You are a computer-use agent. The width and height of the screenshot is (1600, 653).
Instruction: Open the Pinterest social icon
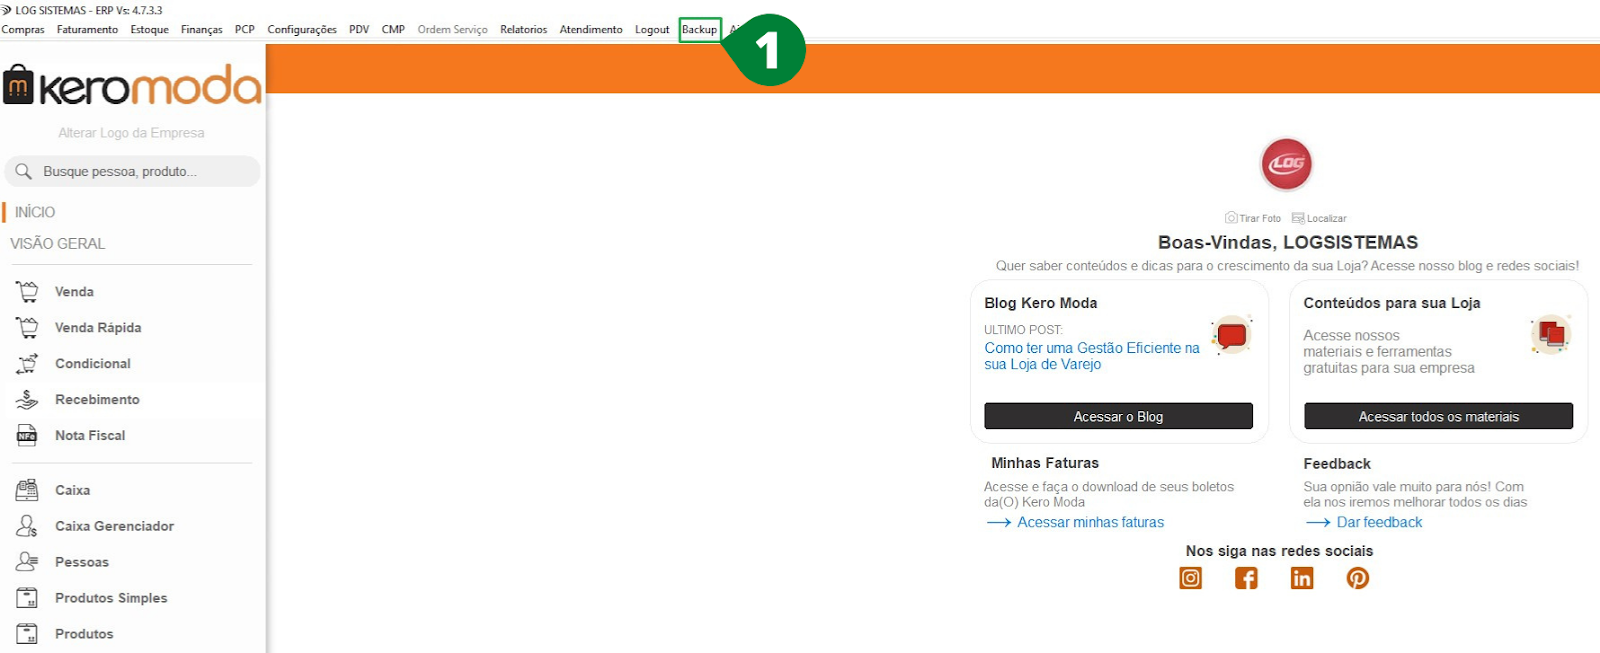click(x=1358, y=578)
